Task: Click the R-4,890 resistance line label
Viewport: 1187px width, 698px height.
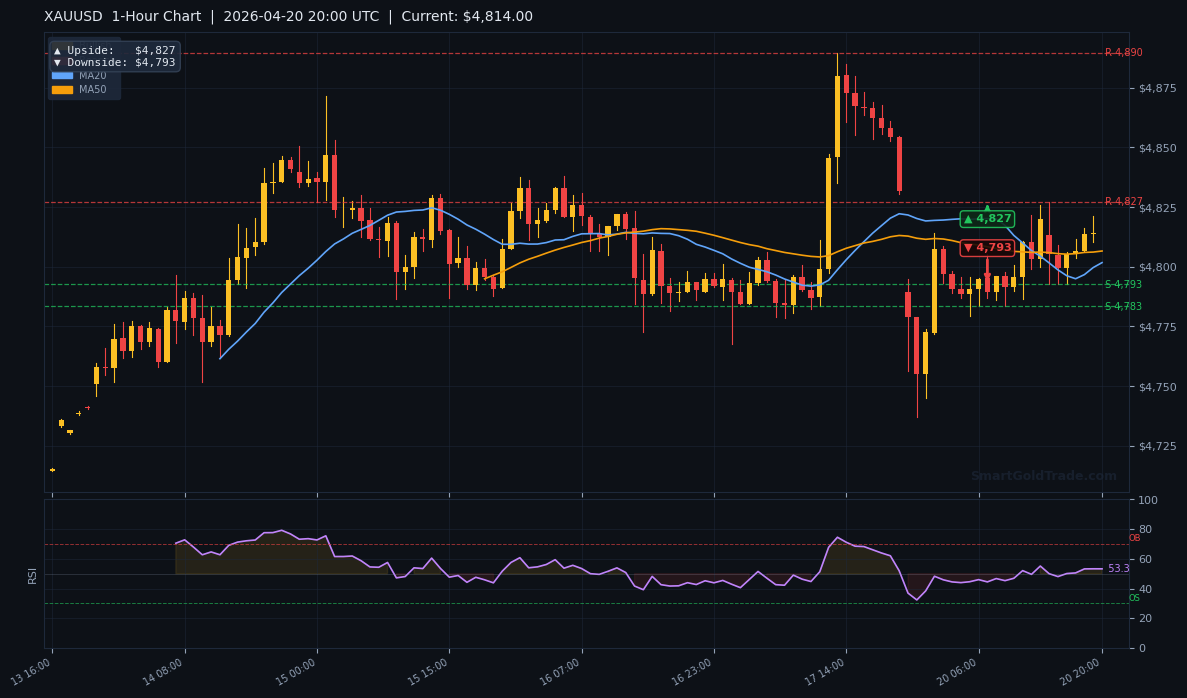Action: point(1124,52)
